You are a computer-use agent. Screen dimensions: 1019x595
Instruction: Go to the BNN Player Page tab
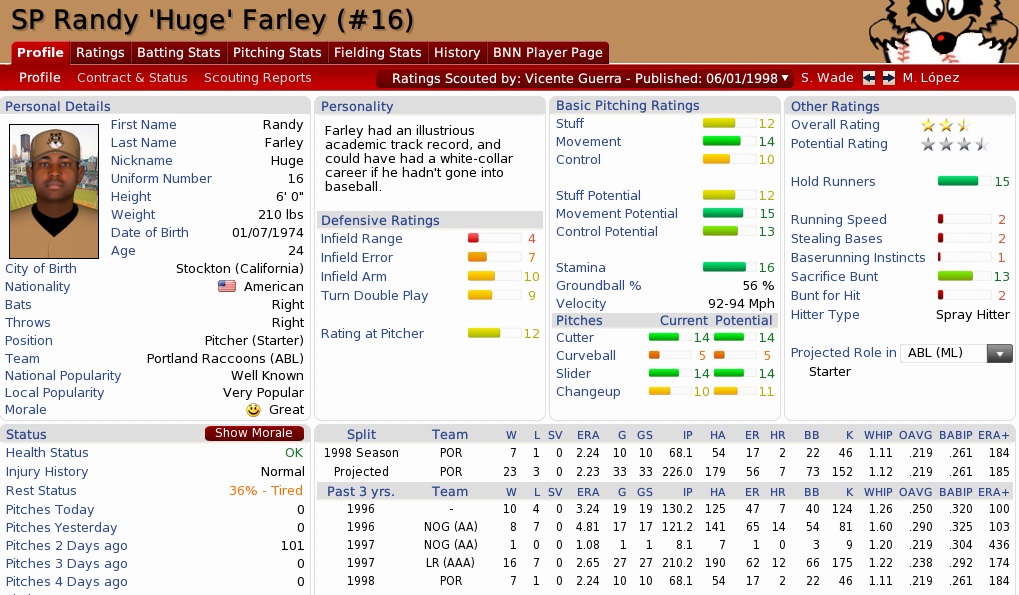coord(547,53)
